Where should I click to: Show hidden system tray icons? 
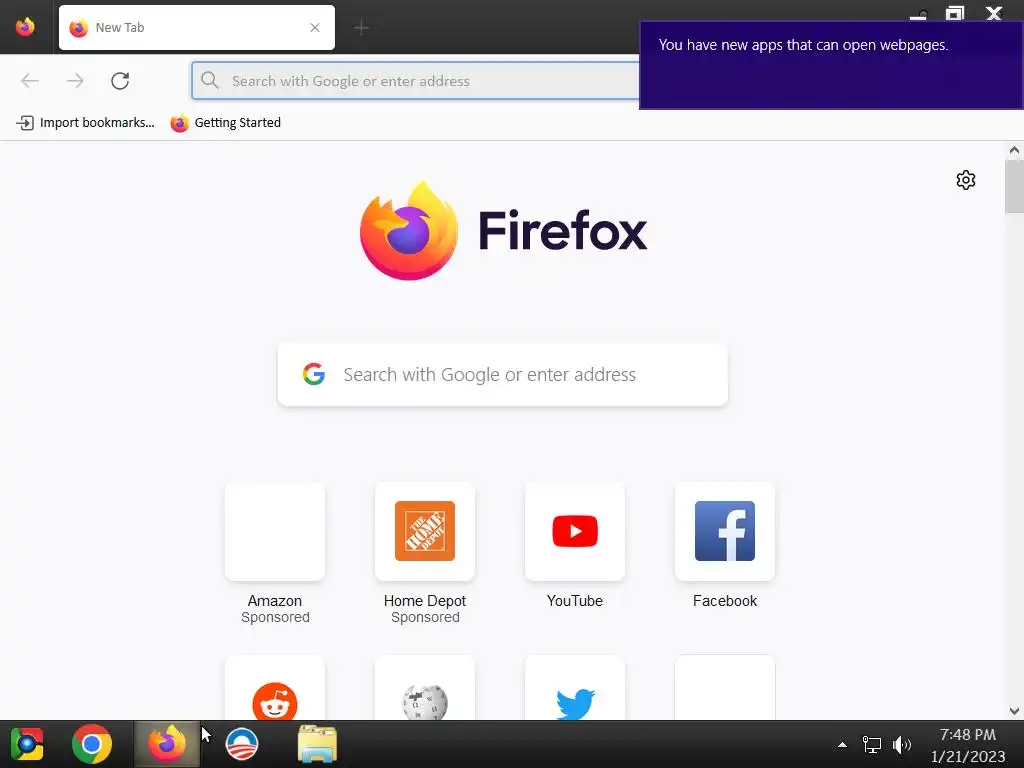(842, 744)
